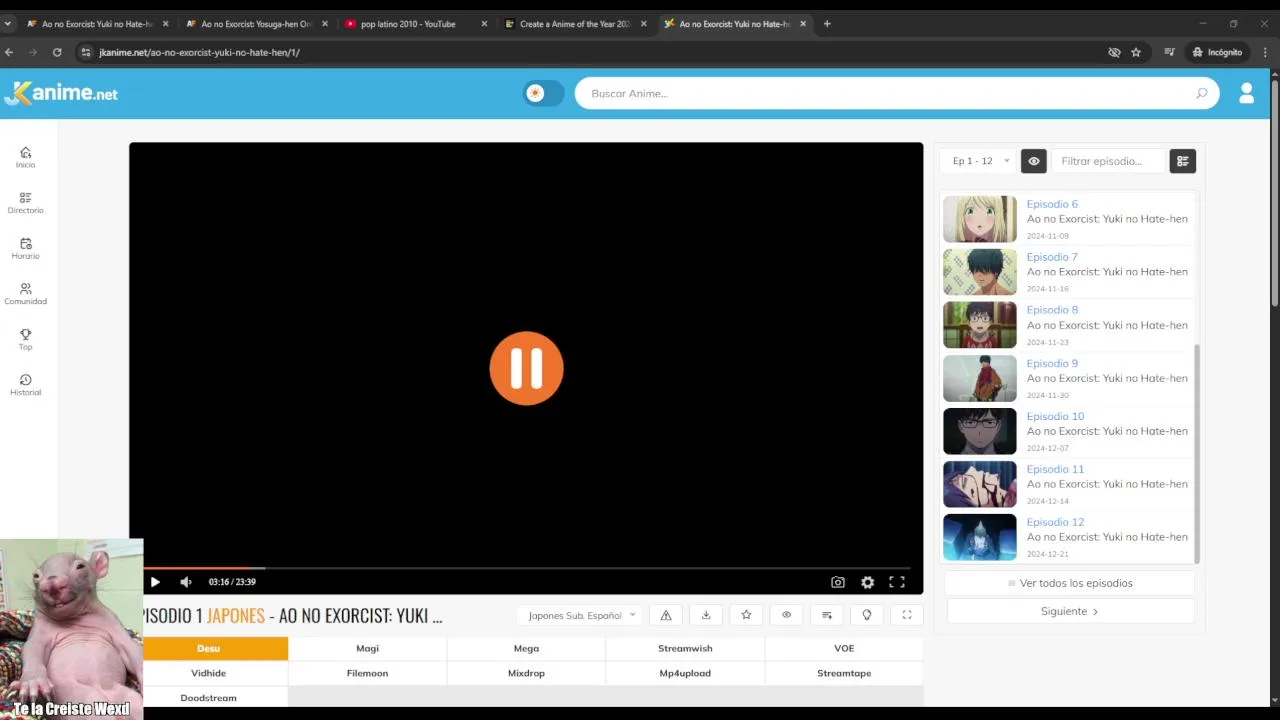Bookmark this page with star icon
Screen dimensions: 1280x720
[1136, 52]
